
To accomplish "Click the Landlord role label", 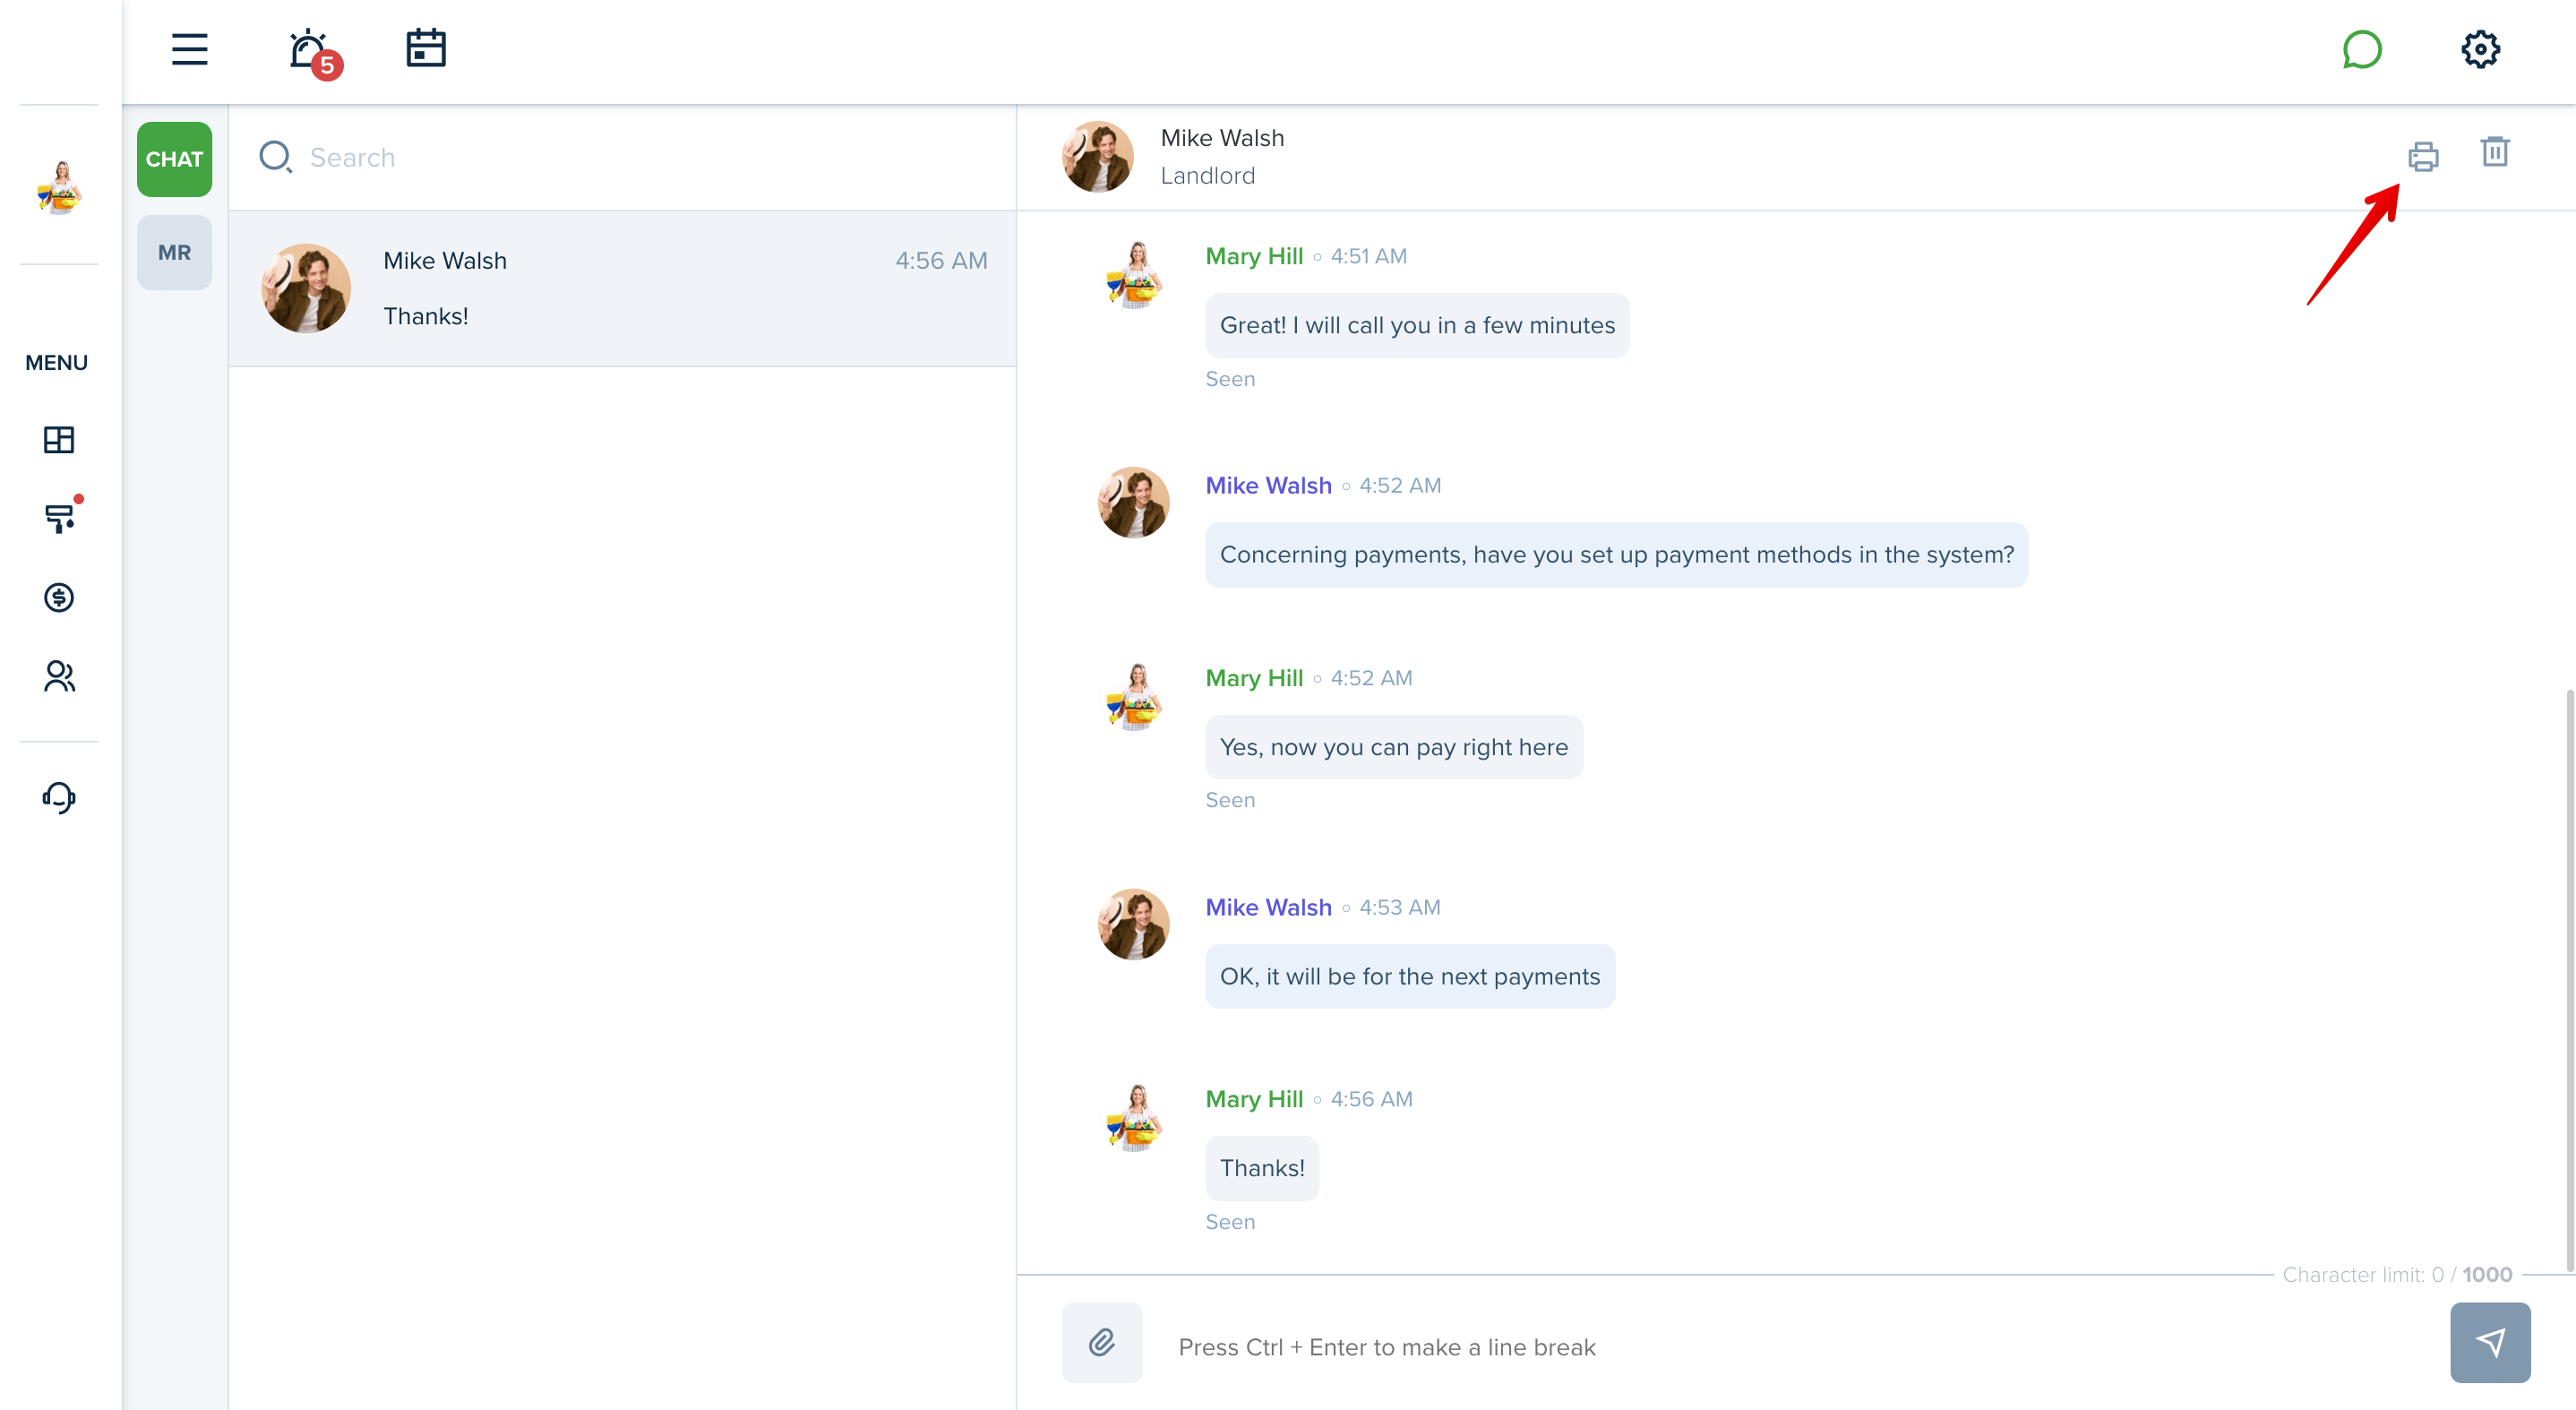I will 1207,176.
